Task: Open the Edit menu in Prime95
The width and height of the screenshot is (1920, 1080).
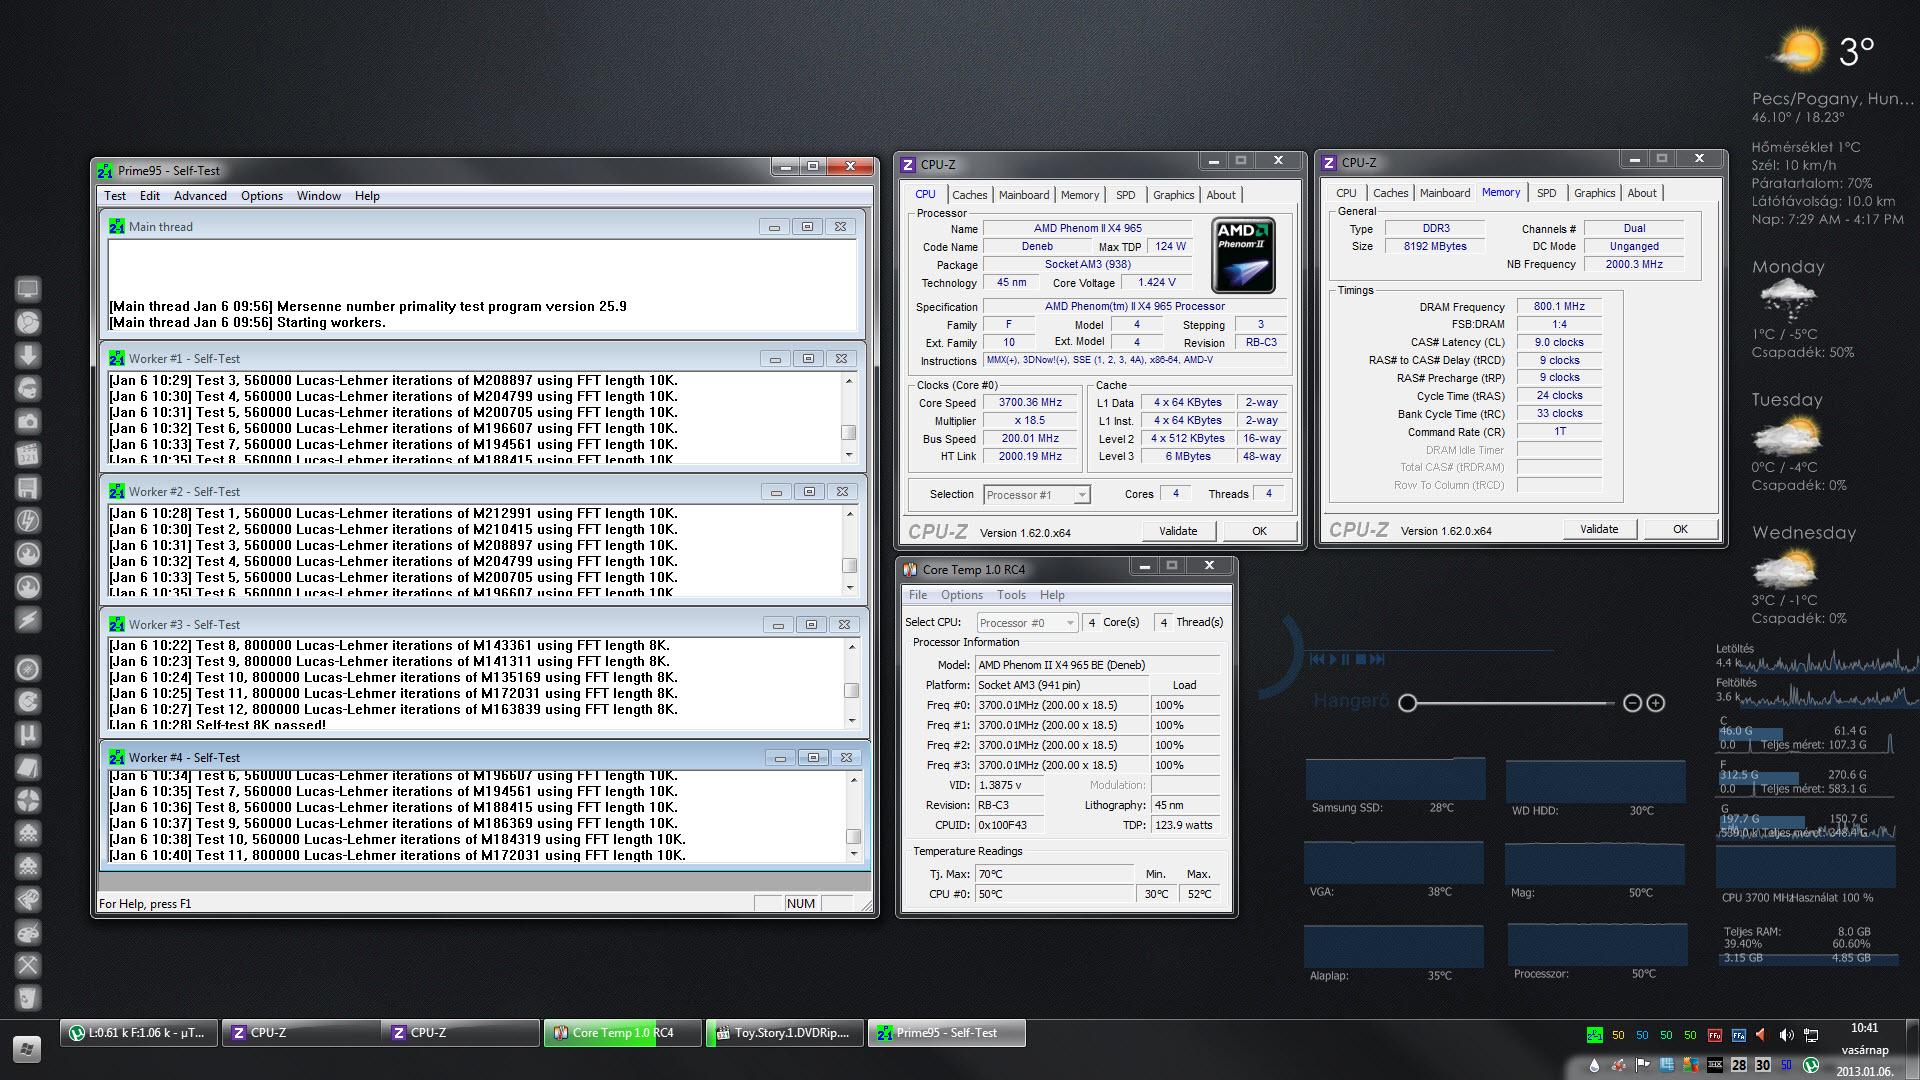Action: (150, 196)
